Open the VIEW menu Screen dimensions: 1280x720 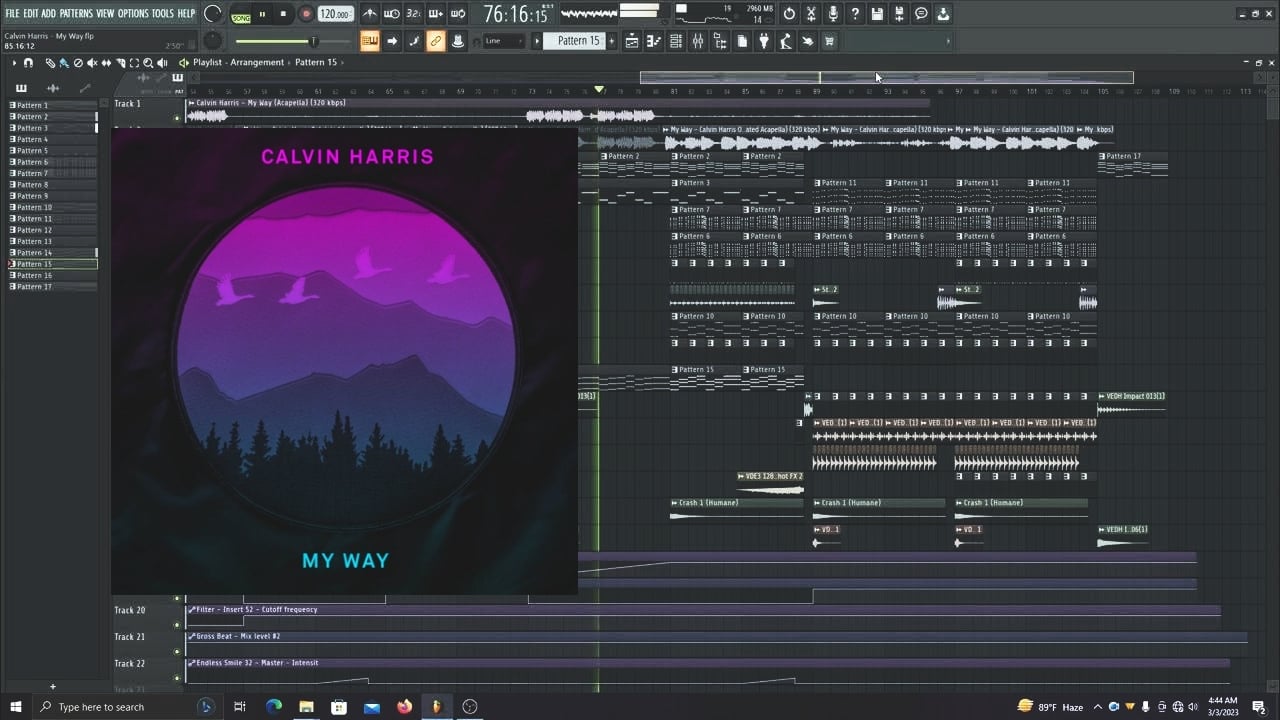click(105, 13)
